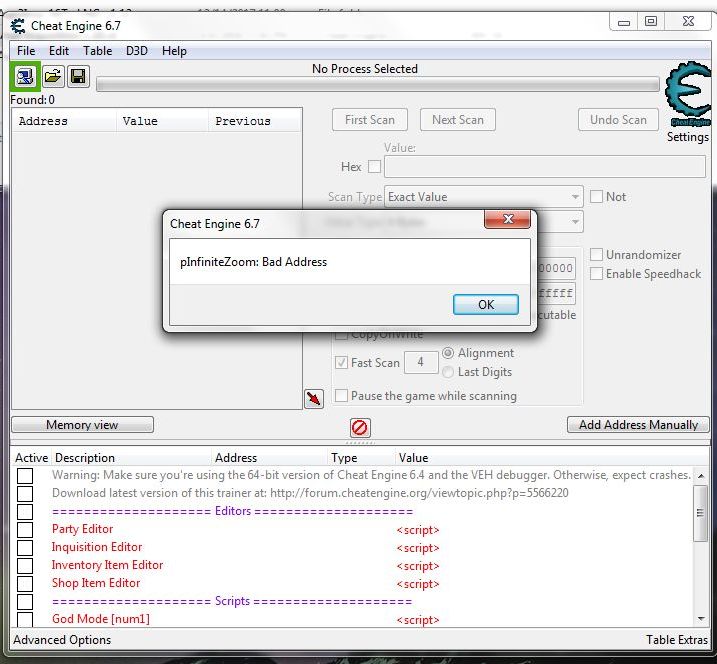Open the Table menu

[97, 51]
